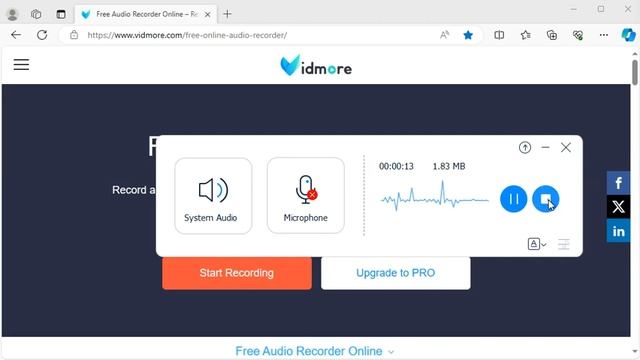Expand Free Audio Recorder Online section
Image resolution: width=640 pixels, height=360 pixels.
(314, 351)
